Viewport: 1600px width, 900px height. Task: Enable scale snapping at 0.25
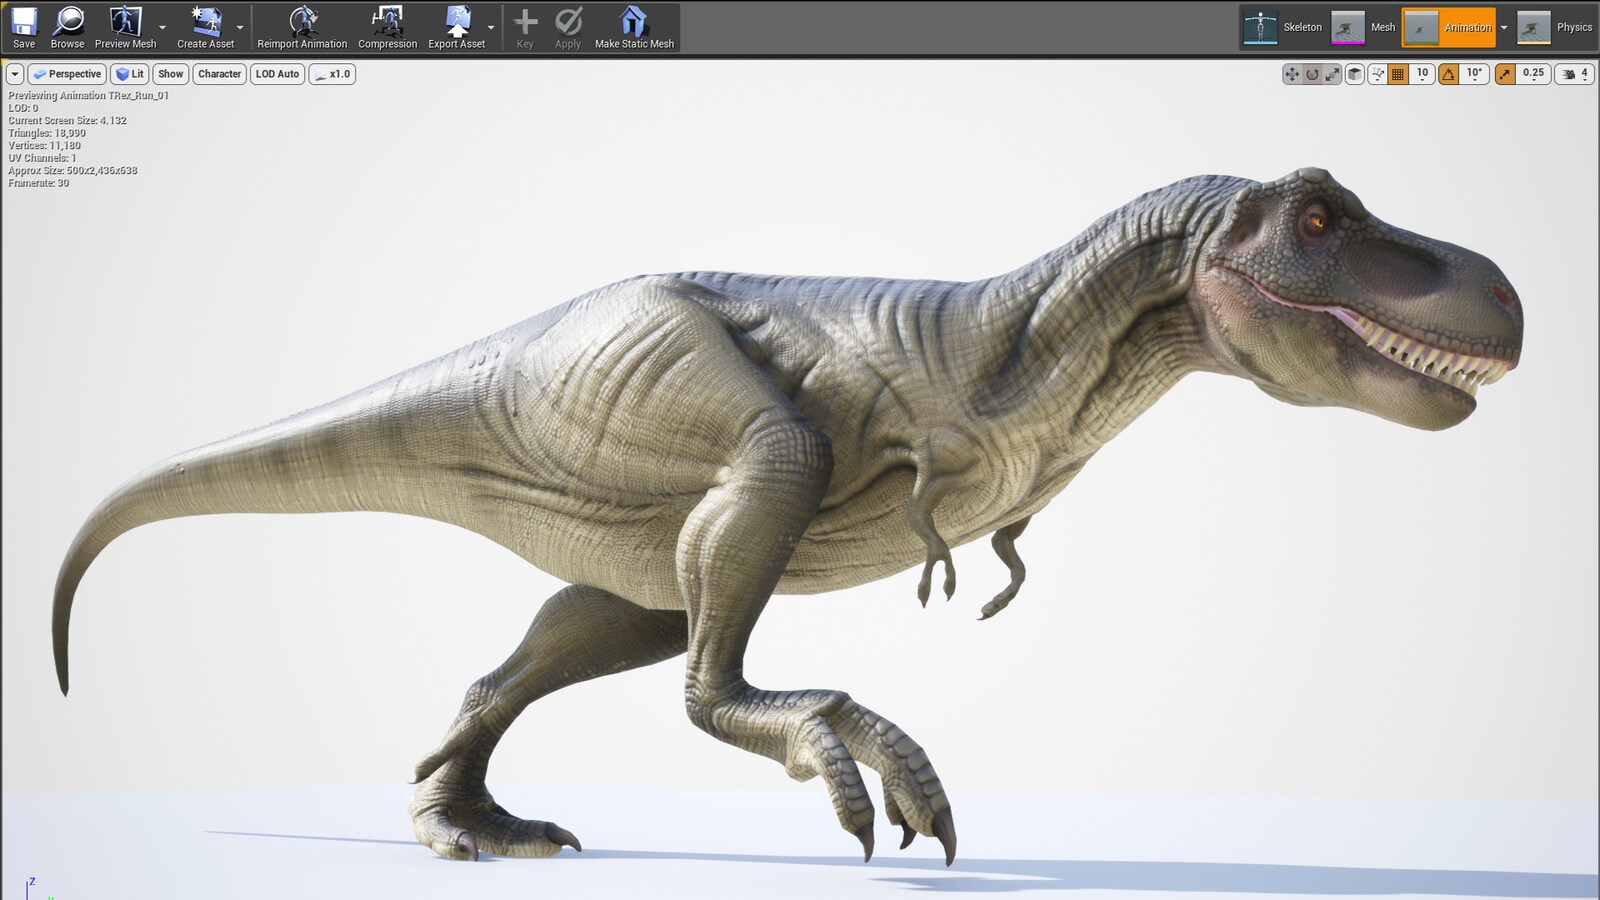(x=1504, y=73)
